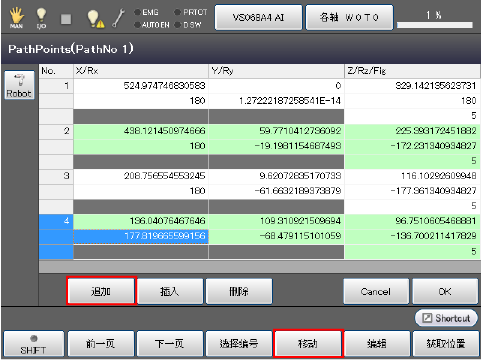Click the Z/Rz/Fig column header
The width and height of the screenshot is (481, 360).
[x=412, y=71]
